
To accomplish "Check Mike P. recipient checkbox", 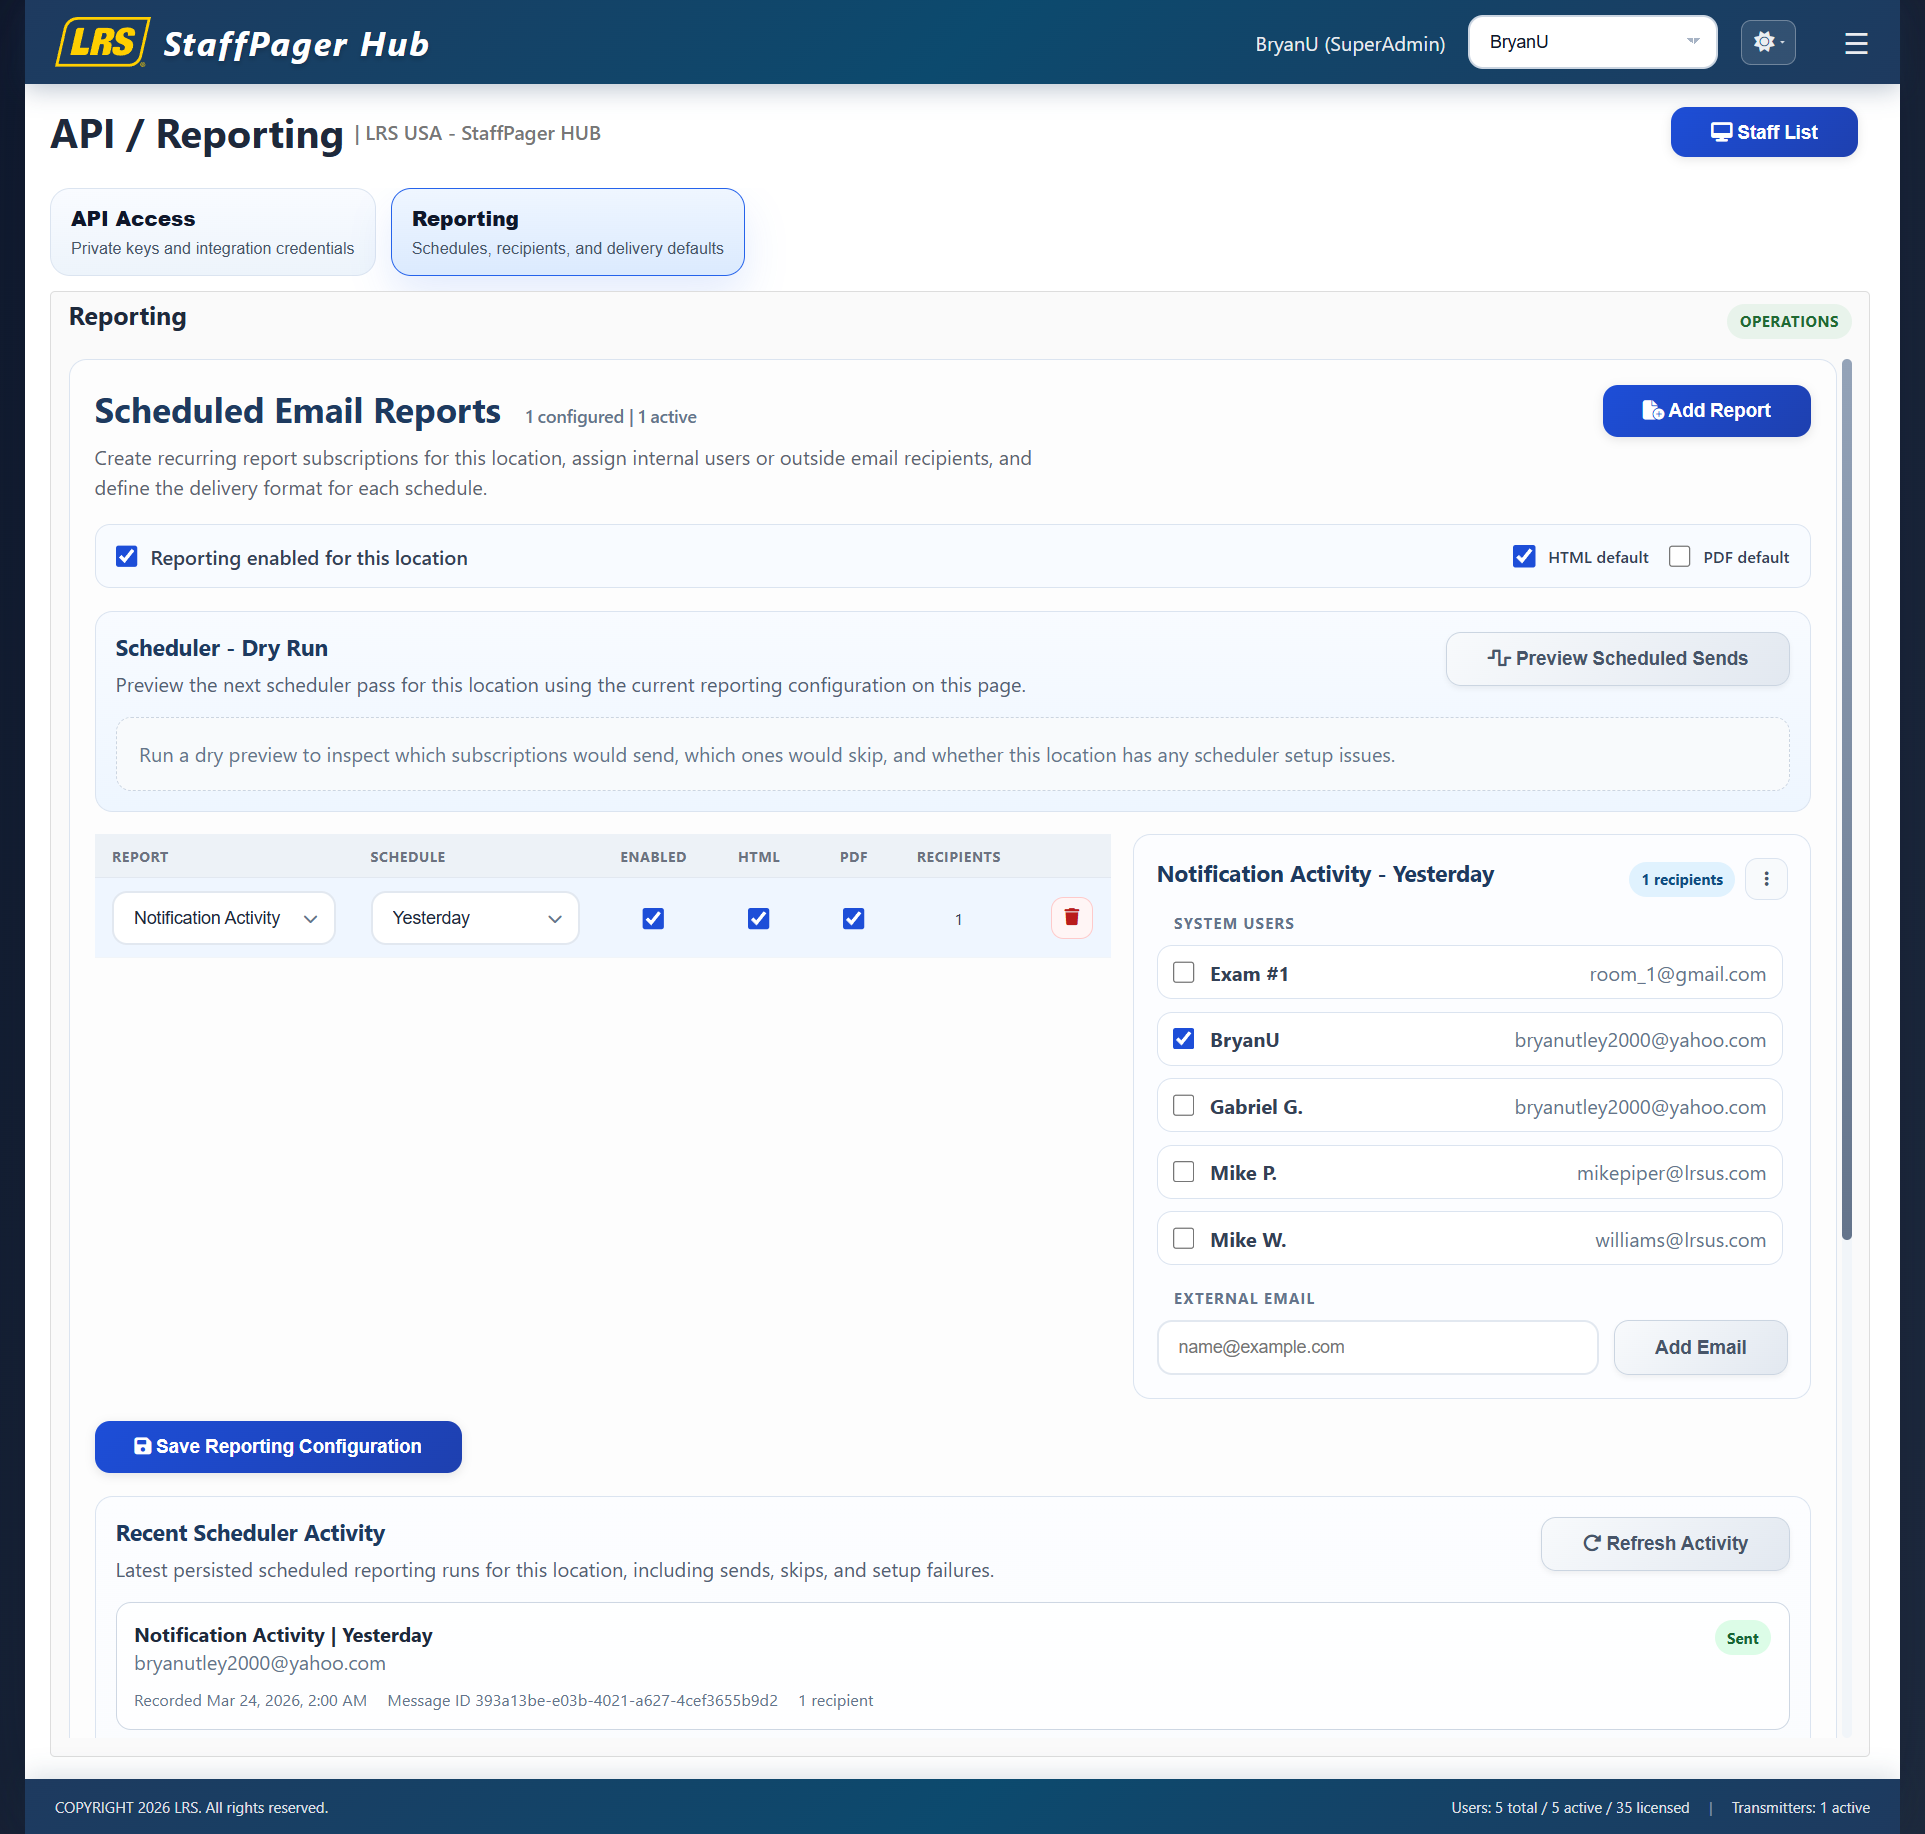I will (1184, 1172).
